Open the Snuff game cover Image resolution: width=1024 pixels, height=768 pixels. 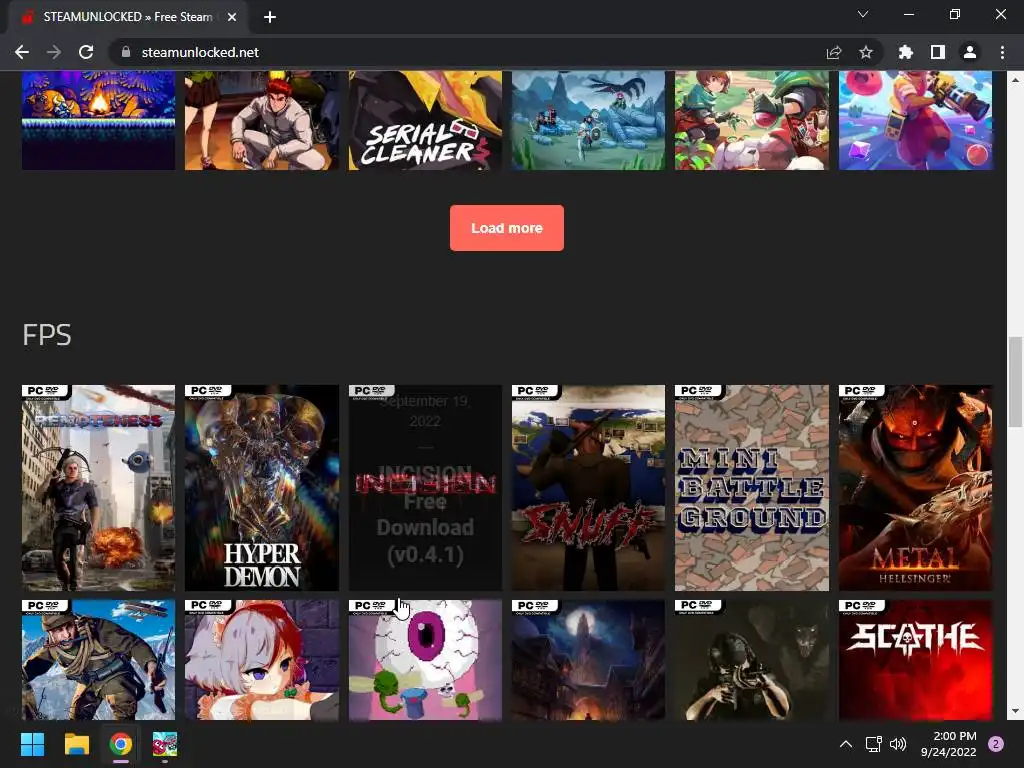click(588, 488)
